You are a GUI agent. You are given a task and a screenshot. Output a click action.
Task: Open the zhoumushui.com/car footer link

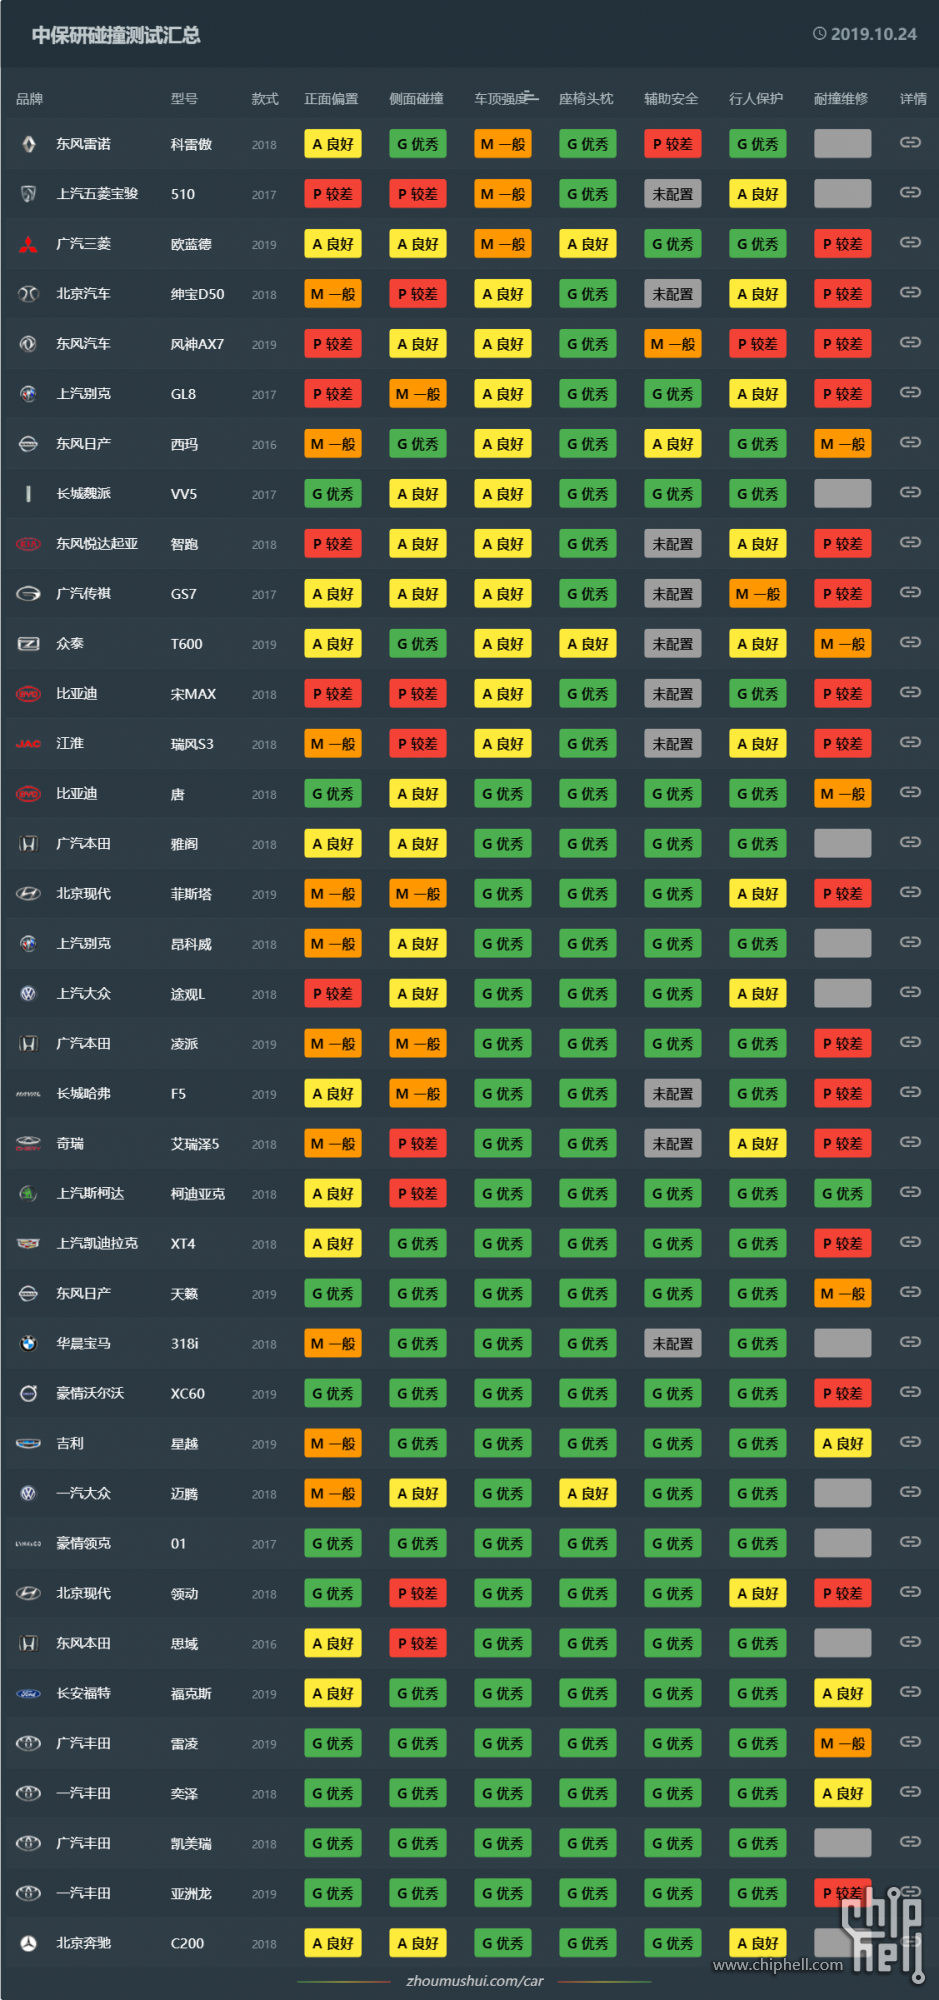point(475,1981)
